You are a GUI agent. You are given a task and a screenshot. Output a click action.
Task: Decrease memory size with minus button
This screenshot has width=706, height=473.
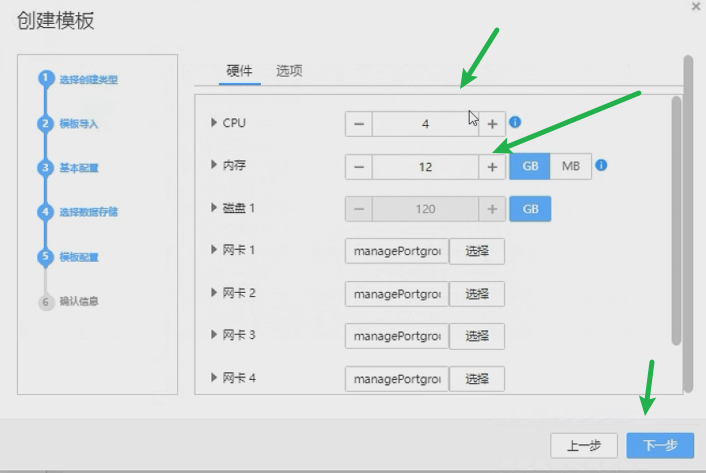pos(359,167)
